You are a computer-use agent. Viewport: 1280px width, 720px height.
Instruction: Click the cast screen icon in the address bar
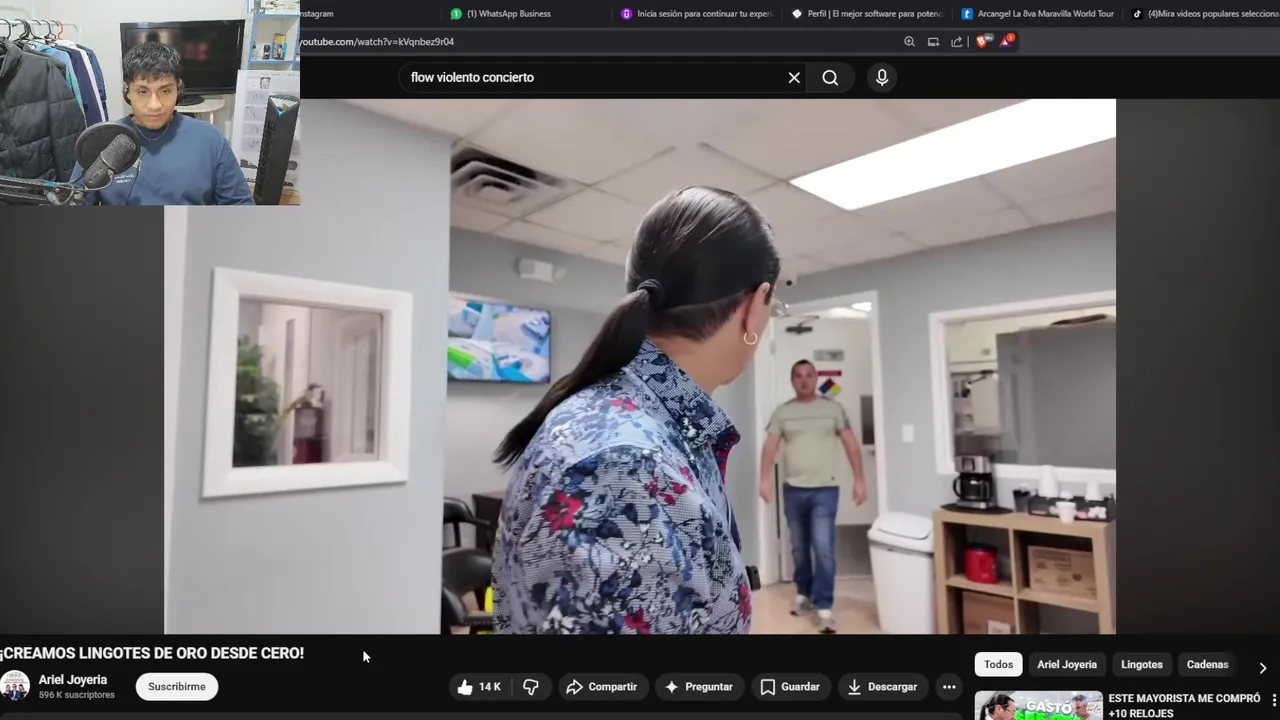point(933,42)
